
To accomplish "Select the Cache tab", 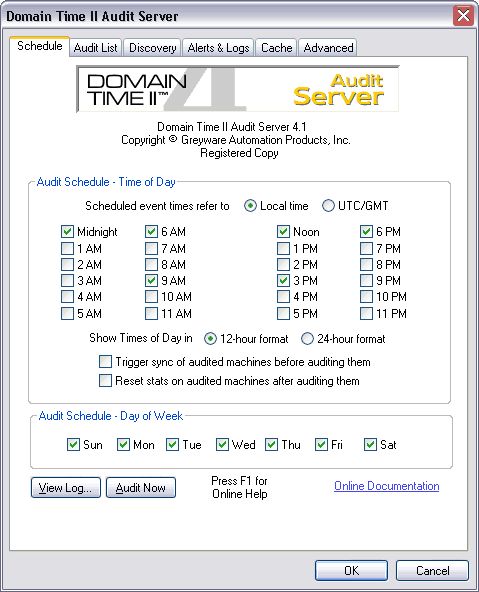I will [x=276, y=48].
